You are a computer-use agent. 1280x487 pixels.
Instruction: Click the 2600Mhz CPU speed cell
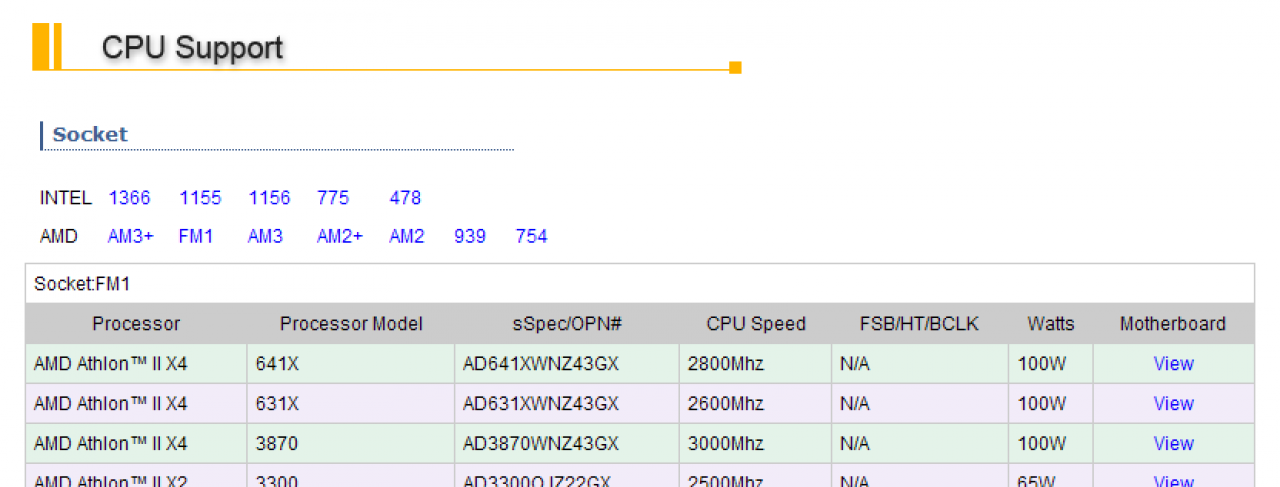pos(756,404)
